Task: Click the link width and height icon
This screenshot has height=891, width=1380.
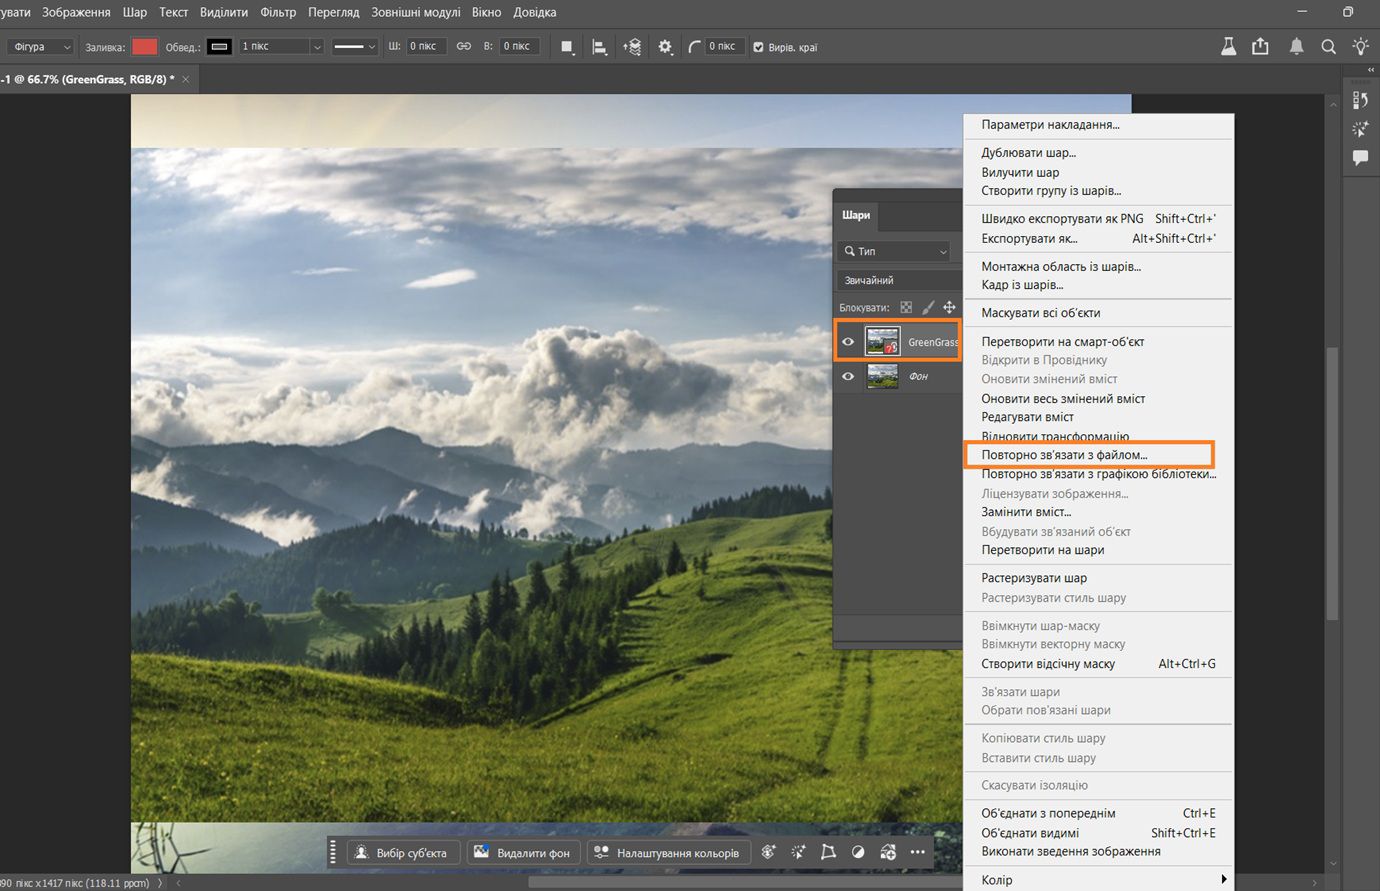Action: pyautogui.click(x=463, y=47)
